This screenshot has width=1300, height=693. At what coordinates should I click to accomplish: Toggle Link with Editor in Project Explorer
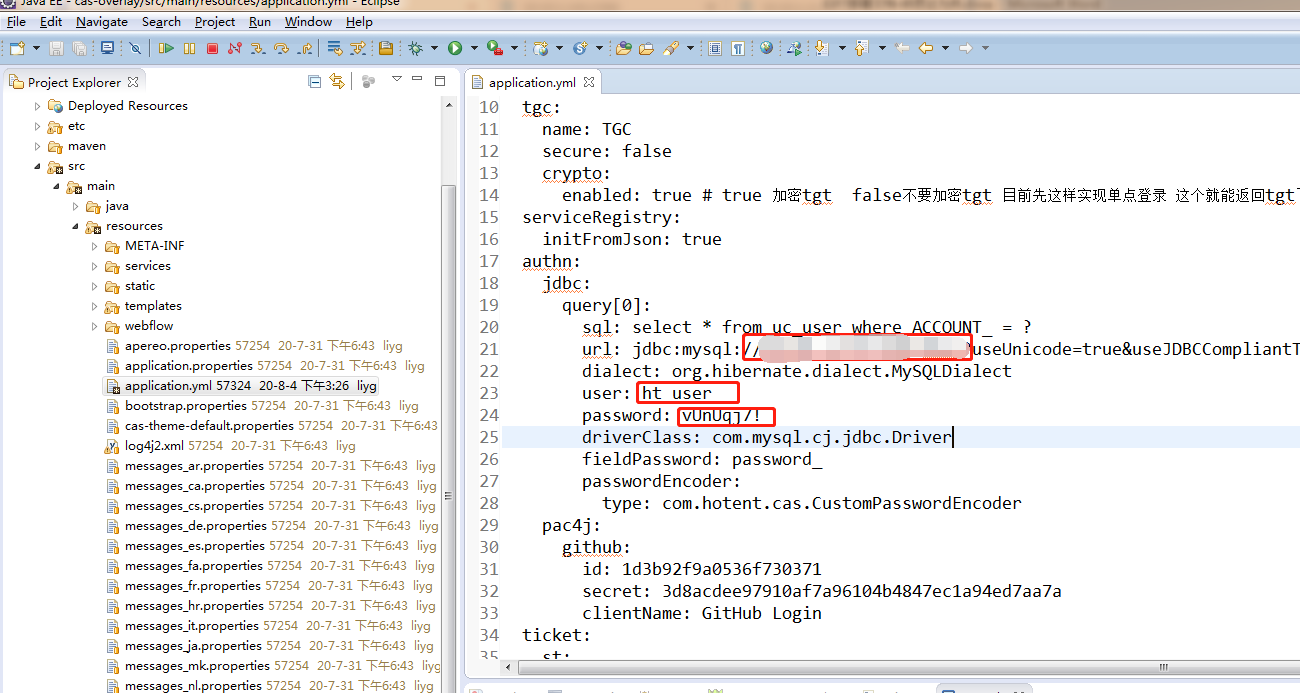pyautogui.click(x=337, y=81)
